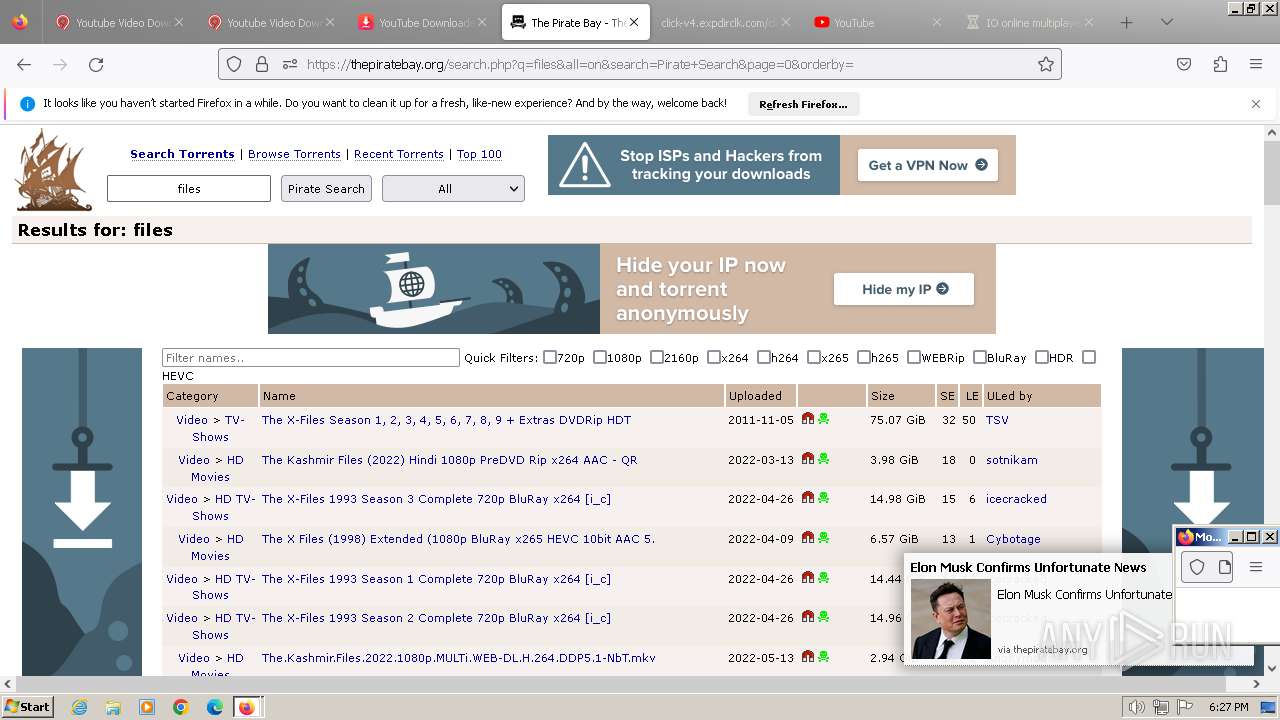
Task: Click the Pirate Bay ship logo
Action: pyautogui.click(x=54, y=170)
